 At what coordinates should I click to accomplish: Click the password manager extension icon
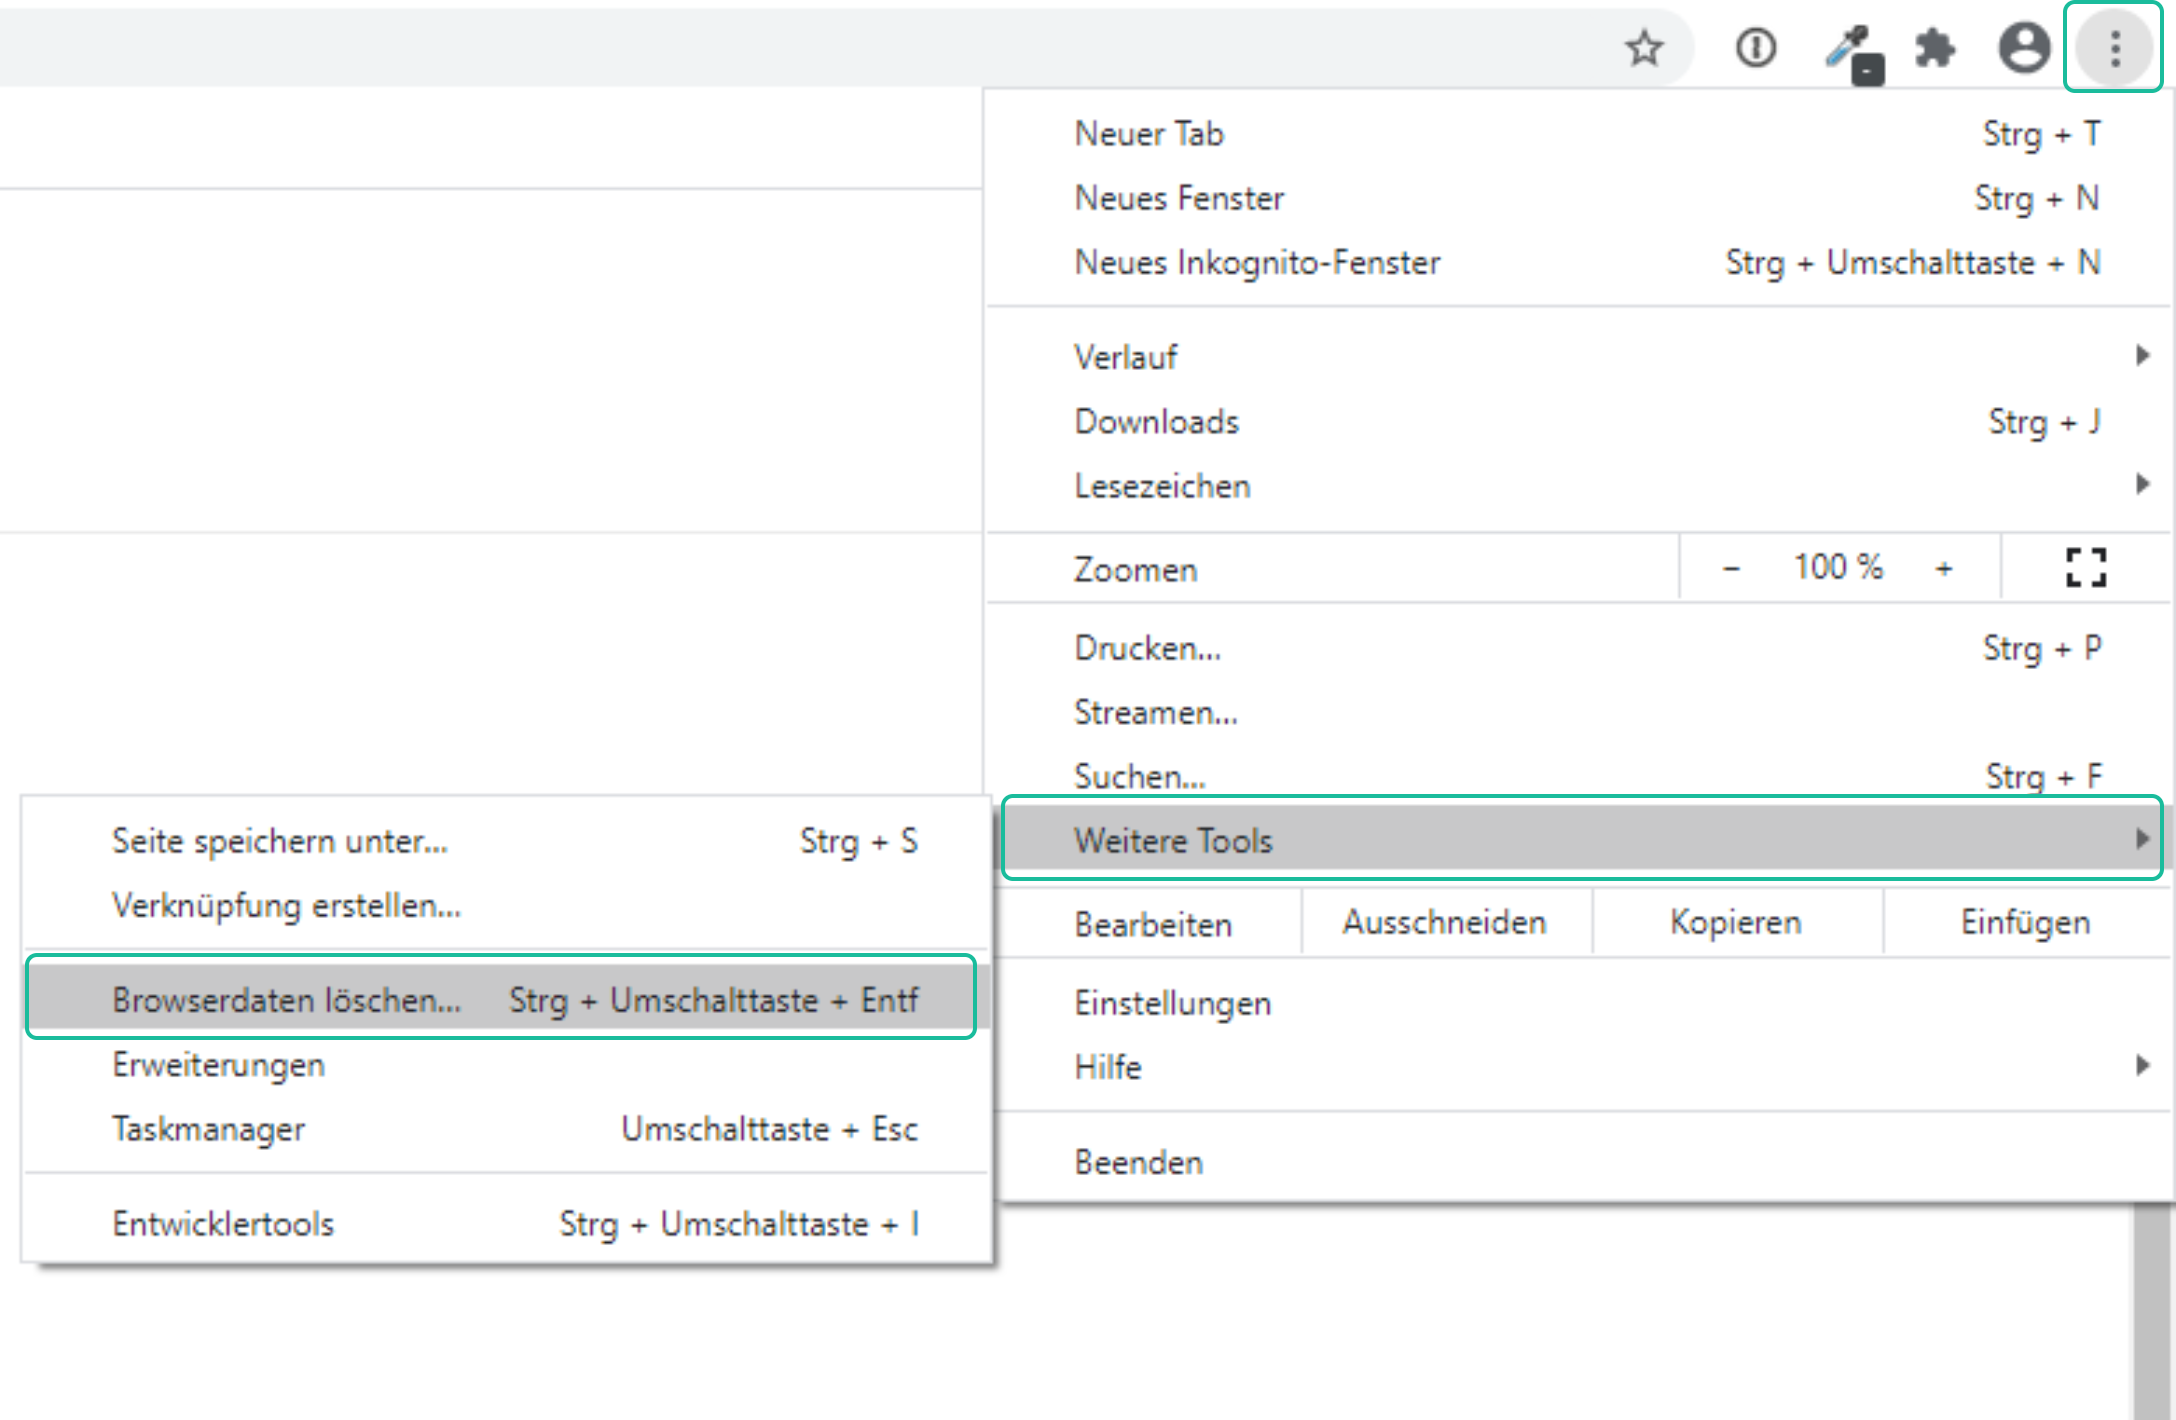1756,48
